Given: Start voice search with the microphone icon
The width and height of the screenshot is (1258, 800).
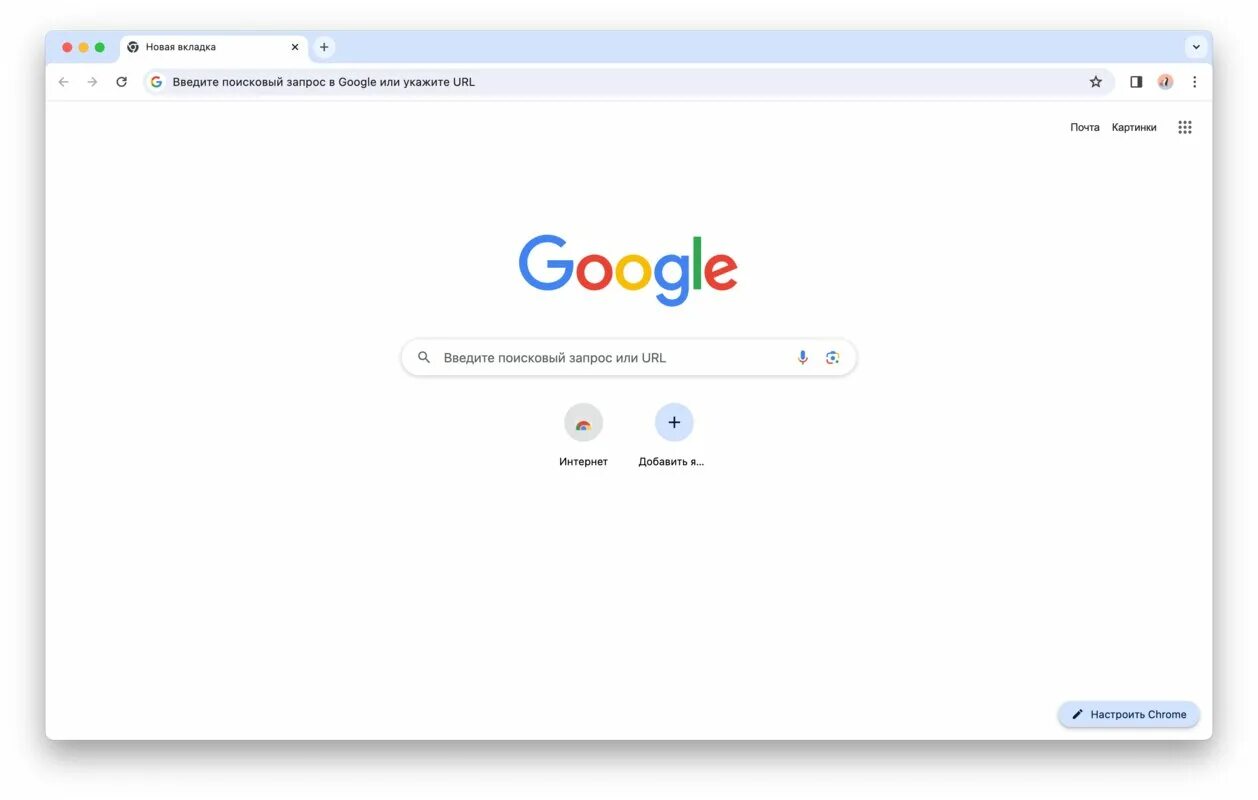Looking at the screenshot, I should pos(802,357).
